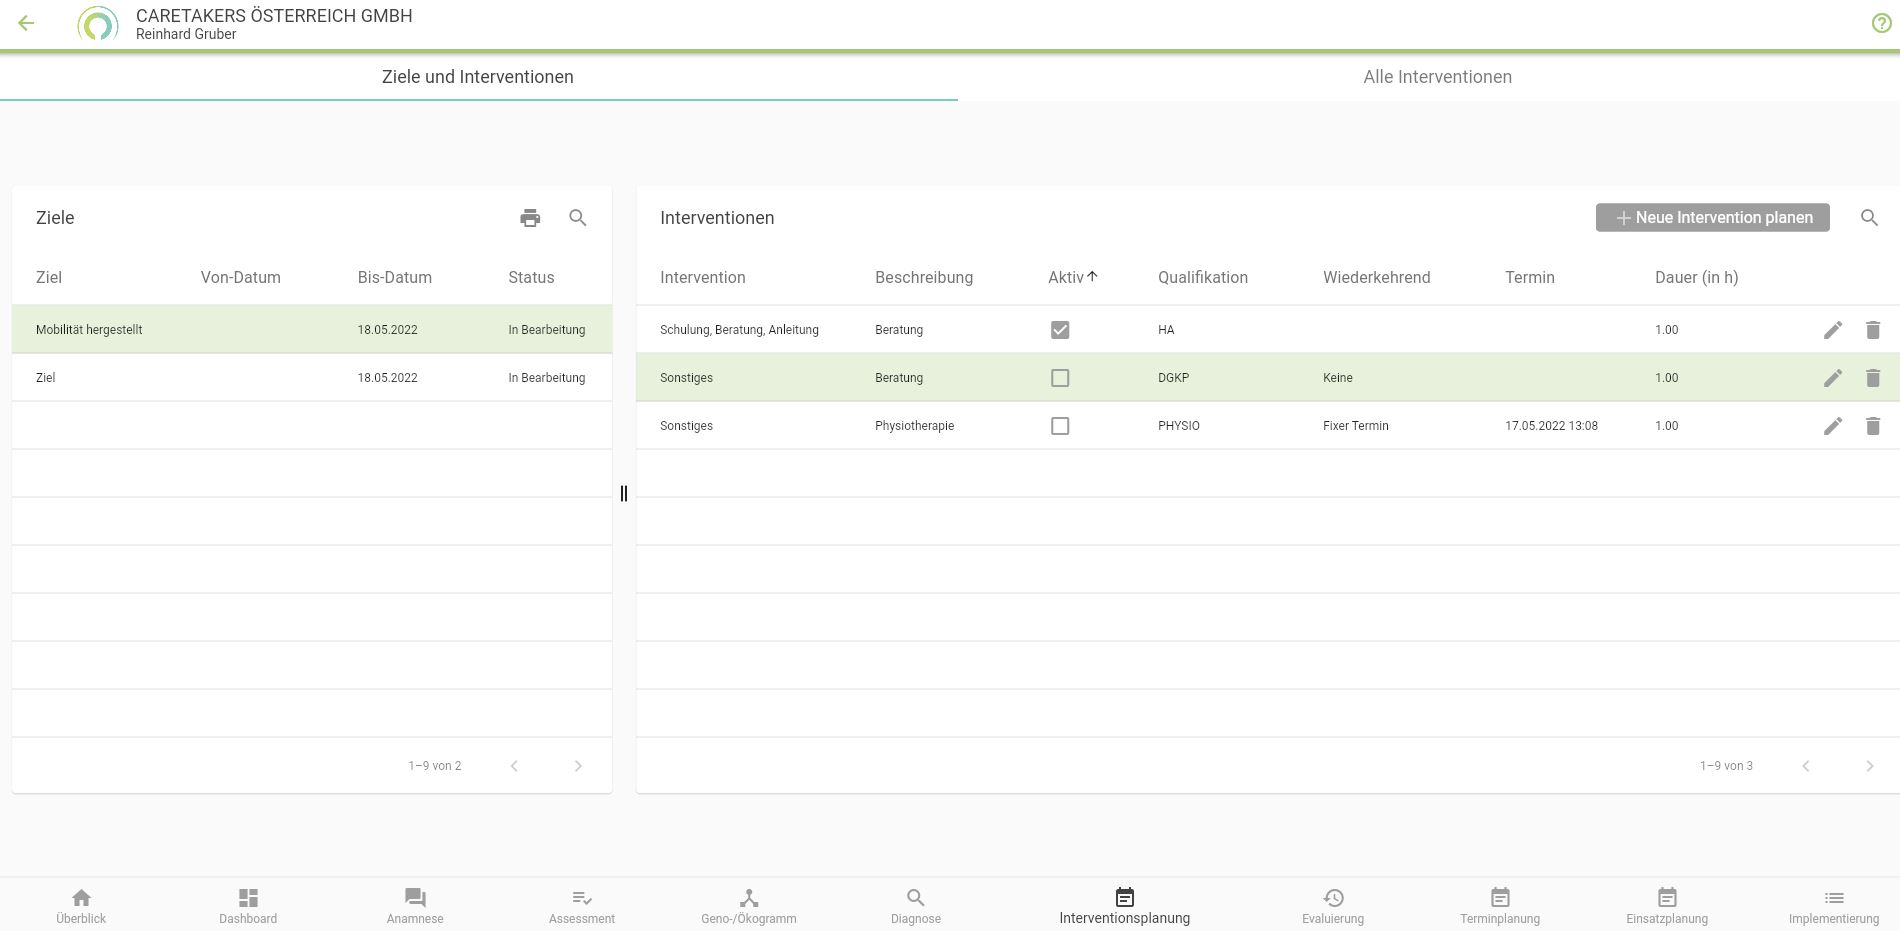This screenshot has width=1900, height=931.
Task: Go to next page of Interventionen
Action: coord(1869,766)
